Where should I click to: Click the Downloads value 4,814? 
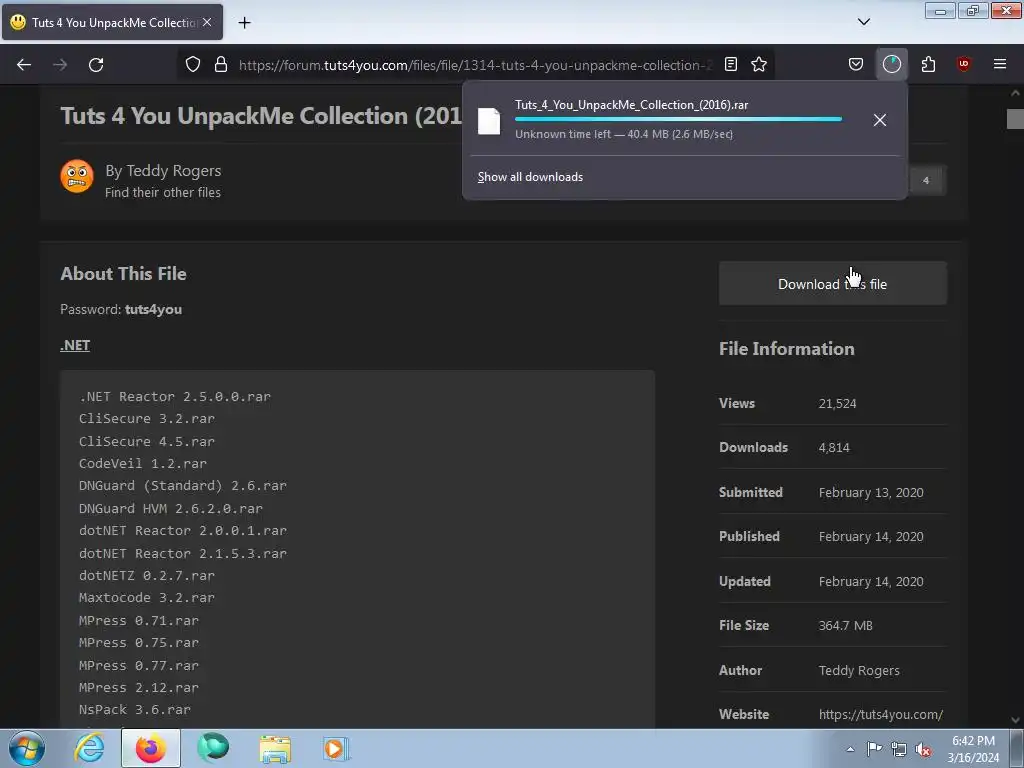(834, 448)
